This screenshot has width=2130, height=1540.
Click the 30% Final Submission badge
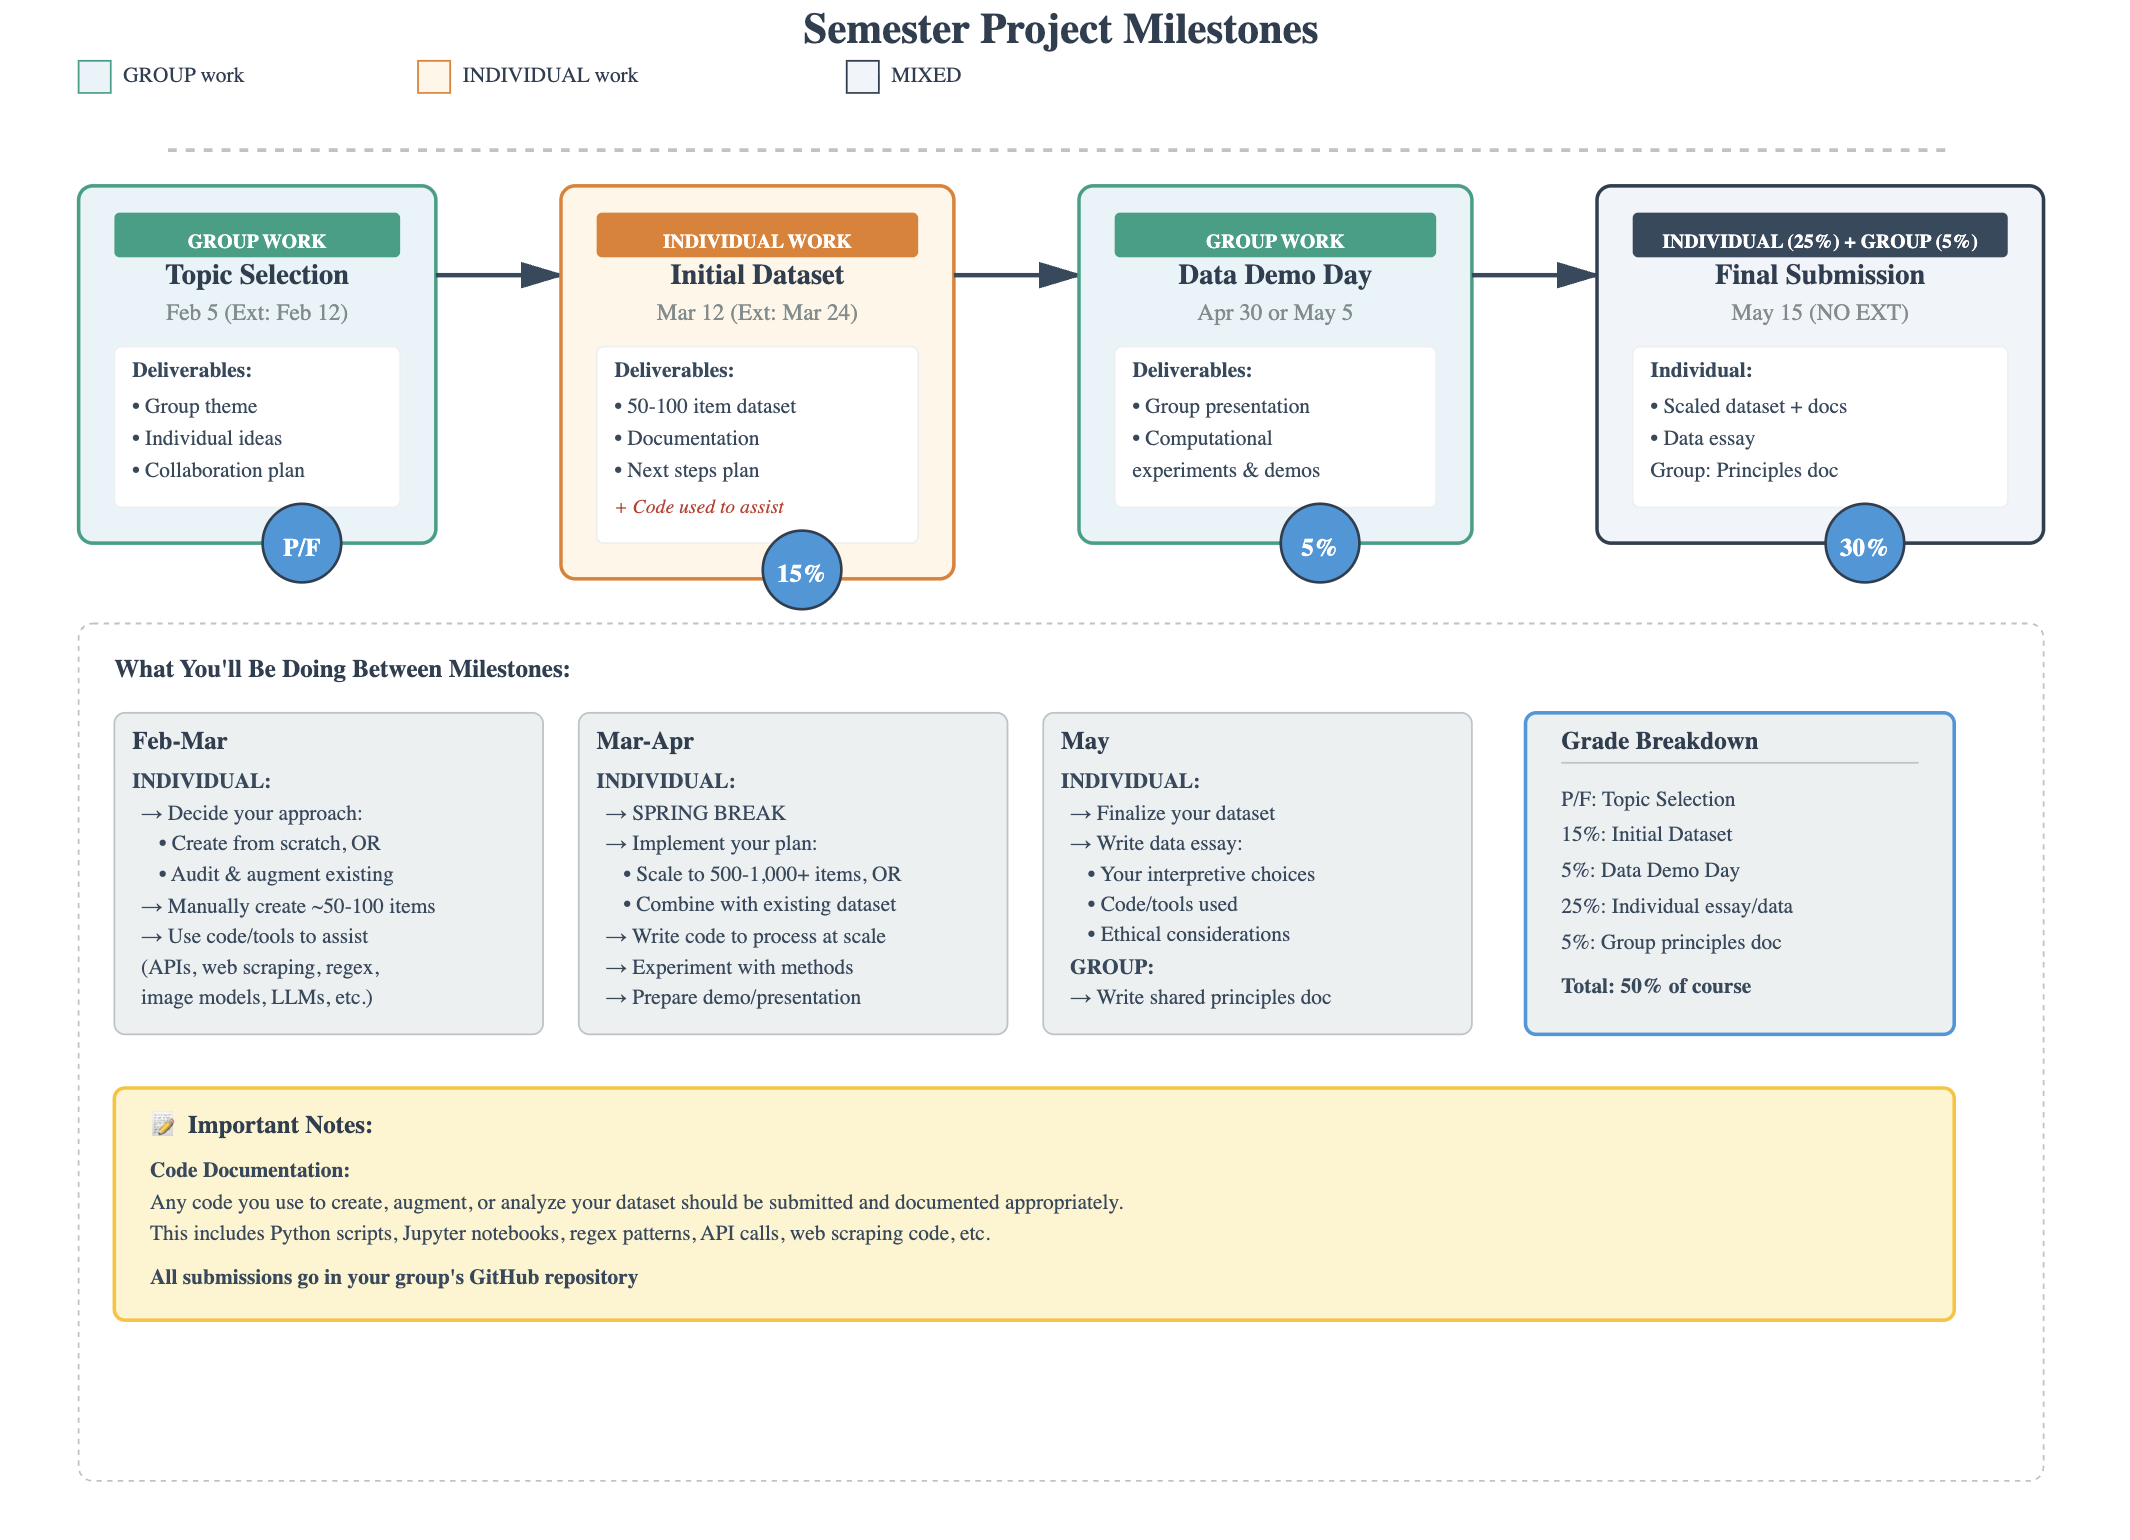click(x=1864, y=544)
